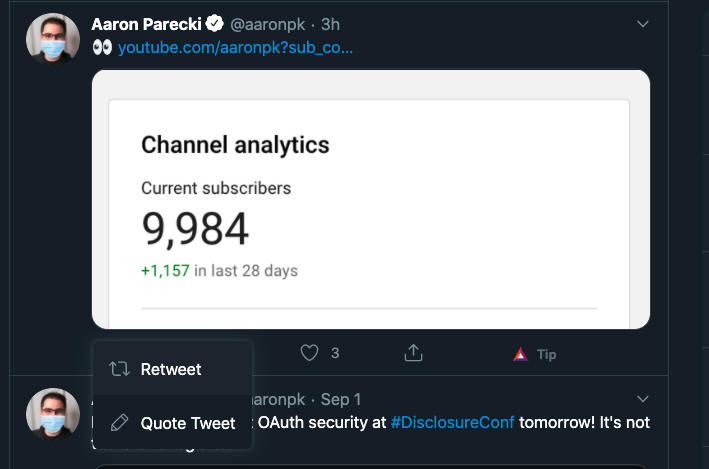
Task: Click the partially hidden handle on Sep 1 tweet
Action: click(x=278, y=399)
